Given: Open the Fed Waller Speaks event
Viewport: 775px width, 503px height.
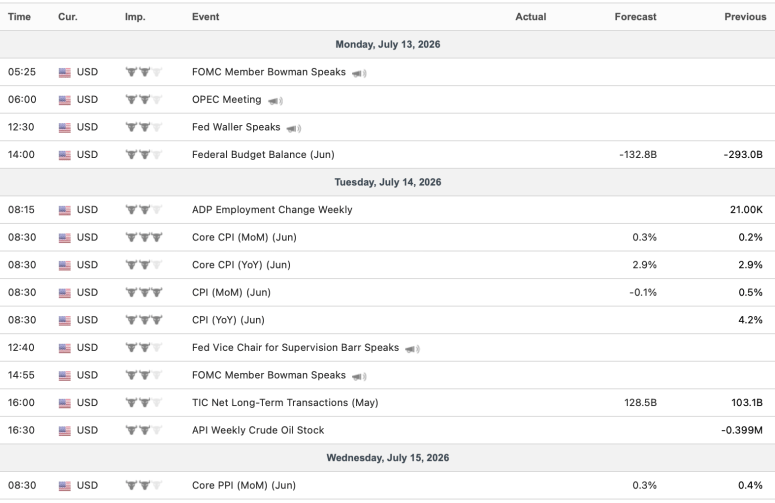Looking at the screenshot, I should tap(236, 127).
